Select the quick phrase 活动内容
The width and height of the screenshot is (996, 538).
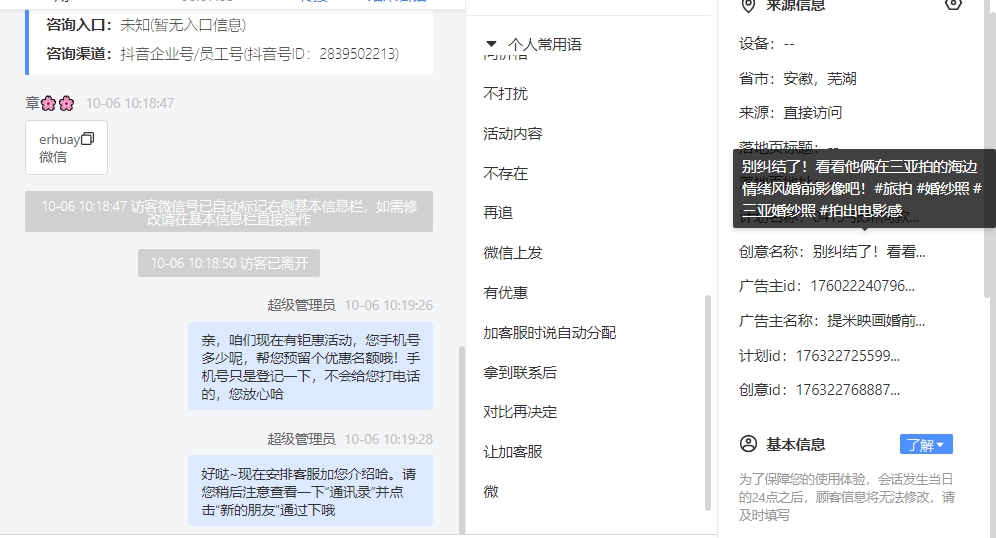(x=513, y=133)
